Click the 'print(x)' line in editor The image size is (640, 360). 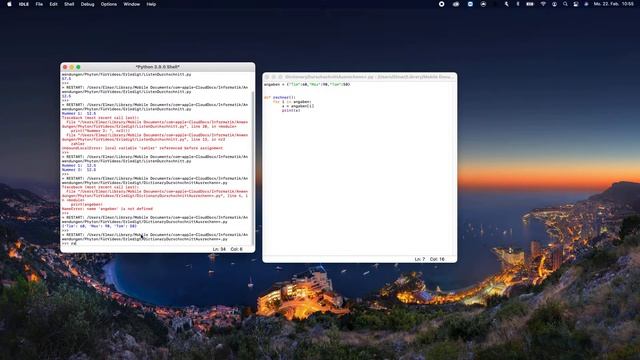tap(291, 110)
